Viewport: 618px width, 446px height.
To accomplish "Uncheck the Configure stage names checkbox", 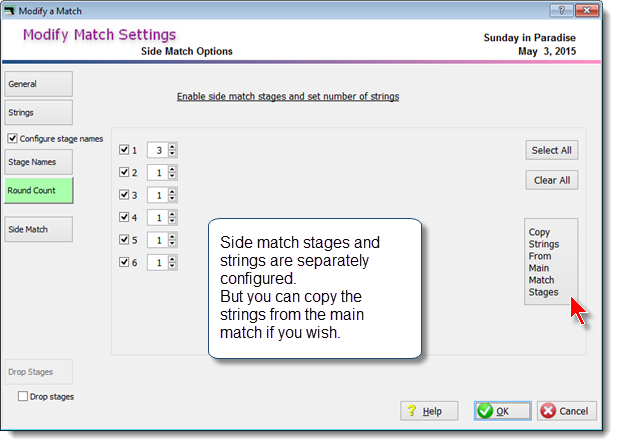I will (x=13, y=138).
